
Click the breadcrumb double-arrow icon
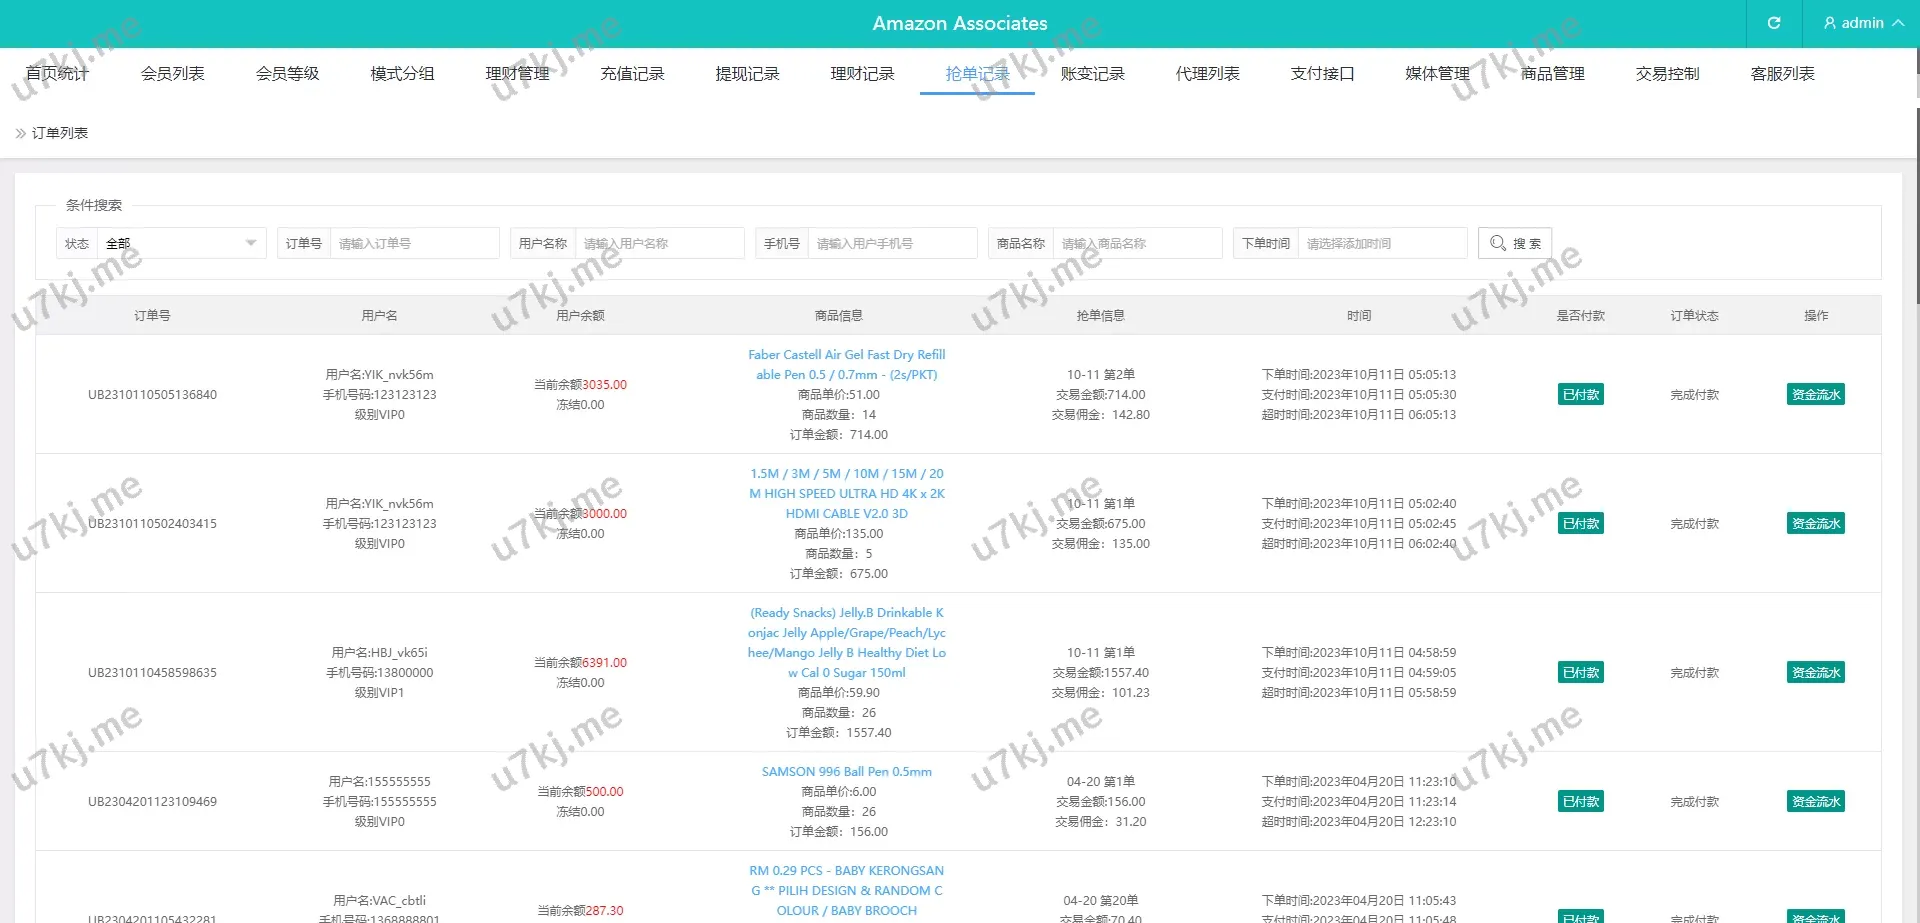pos(20,133)
